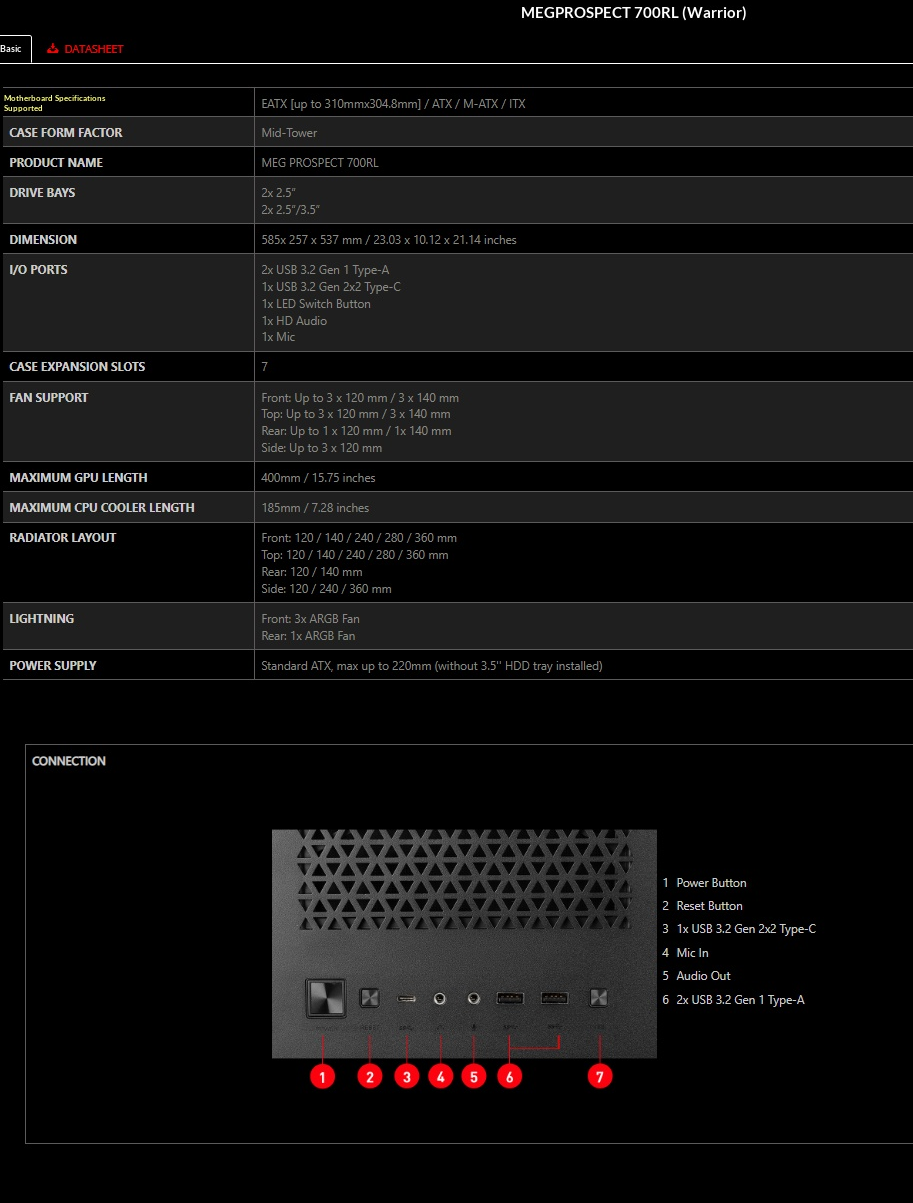Select the '400mm / 15.75 inches' value
The width and height of the screenshot is (913, 1203).
point(318,478)
